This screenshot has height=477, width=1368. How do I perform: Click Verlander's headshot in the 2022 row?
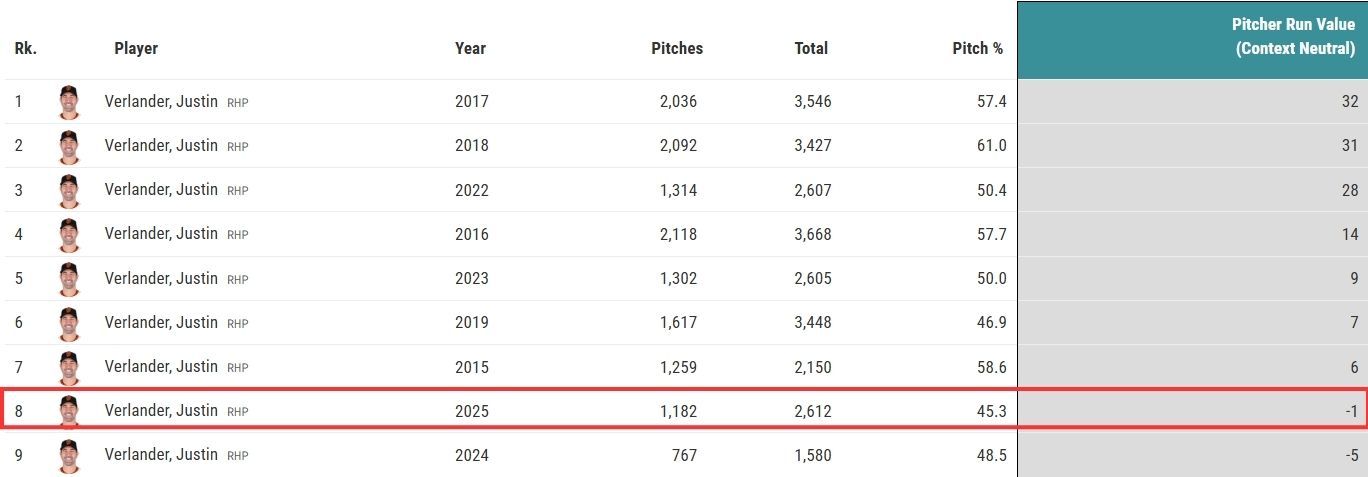68,190
